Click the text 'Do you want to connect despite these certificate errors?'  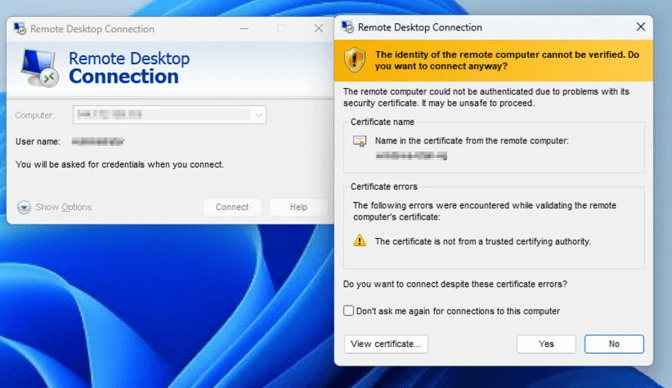pyautogui.click(x=455, y=284)
